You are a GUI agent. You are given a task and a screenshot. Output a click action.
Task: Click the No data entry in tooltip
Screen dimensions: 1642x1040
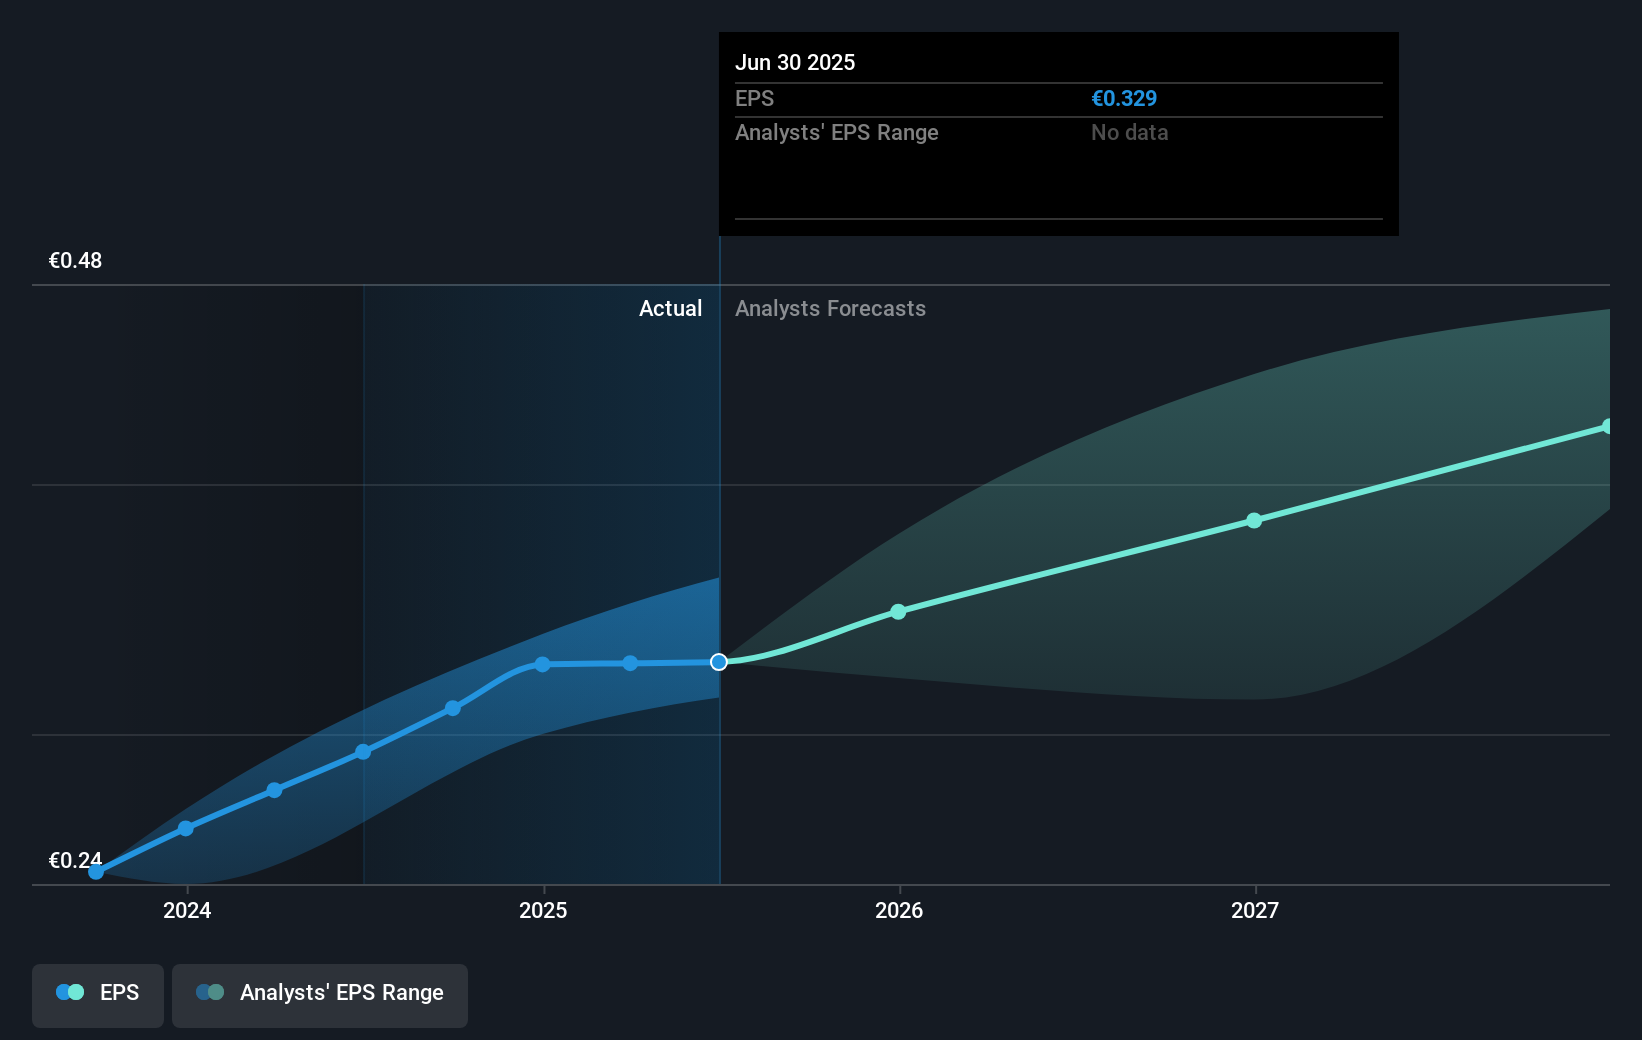[1129, 132]
